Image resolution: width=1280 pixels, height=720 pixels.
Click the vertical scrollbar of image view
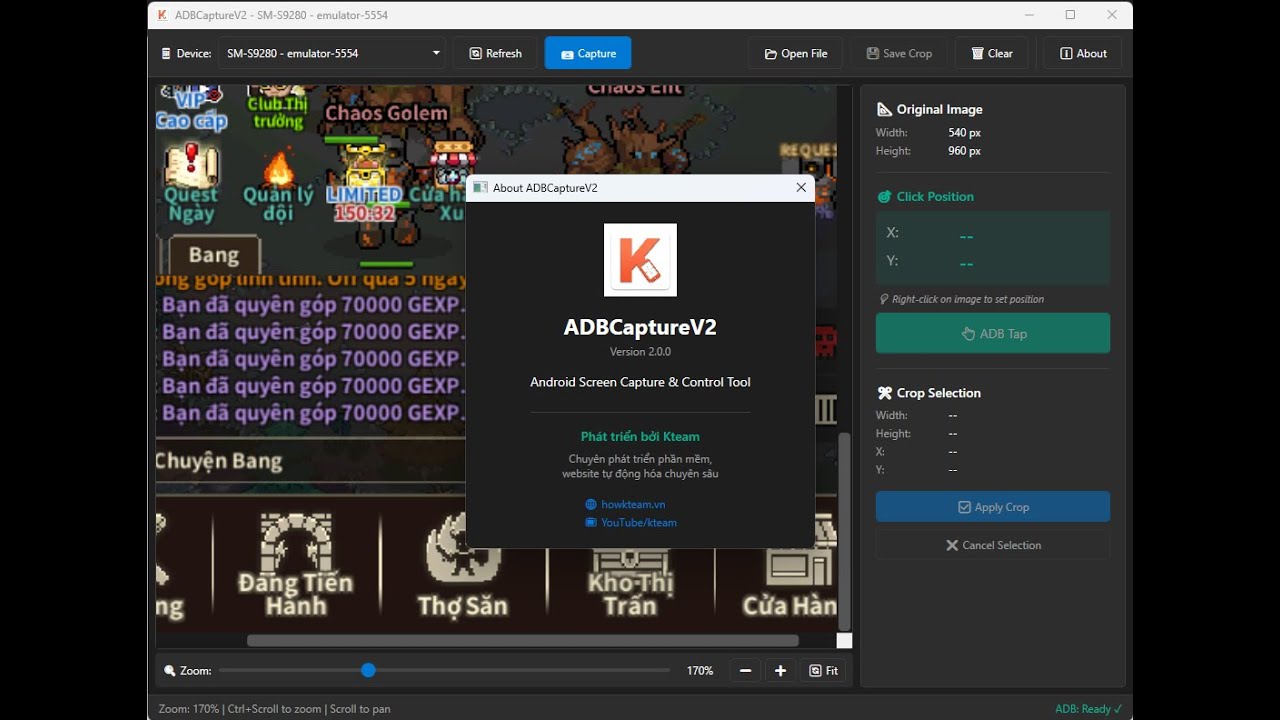pos(844,530)
